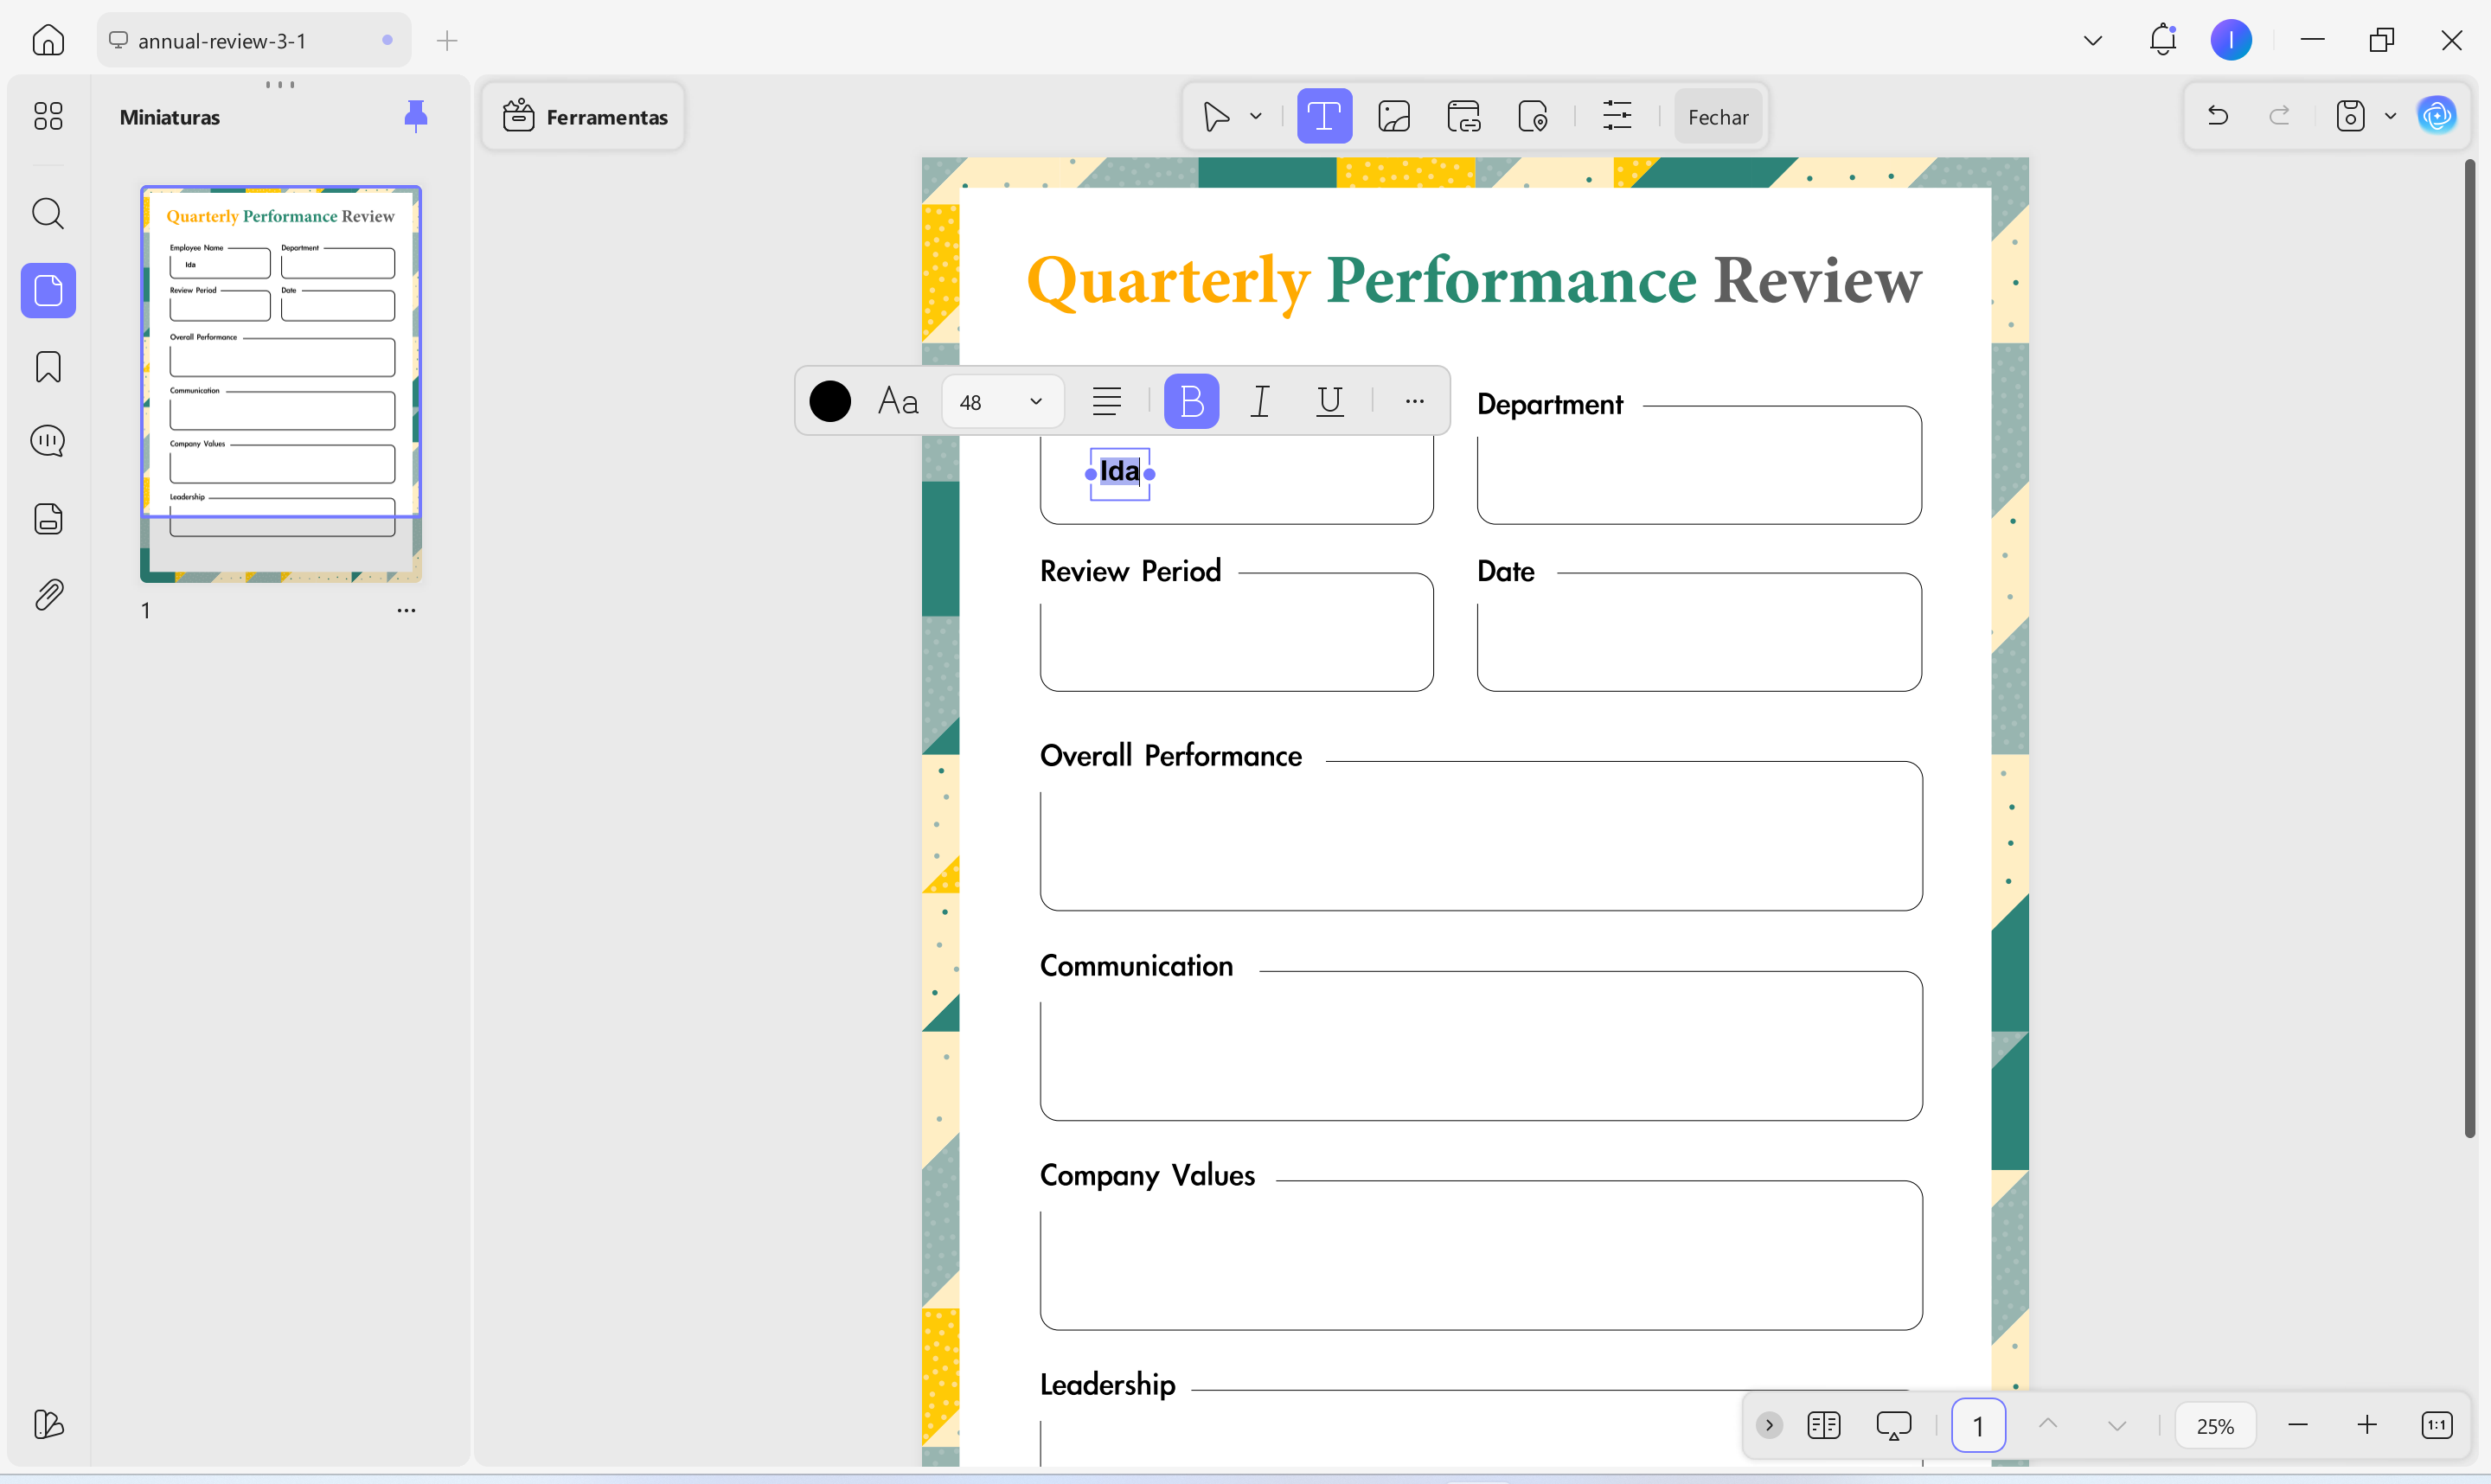
Task: Open the search panel icon in the sidebar
Action: pos(48,213)
